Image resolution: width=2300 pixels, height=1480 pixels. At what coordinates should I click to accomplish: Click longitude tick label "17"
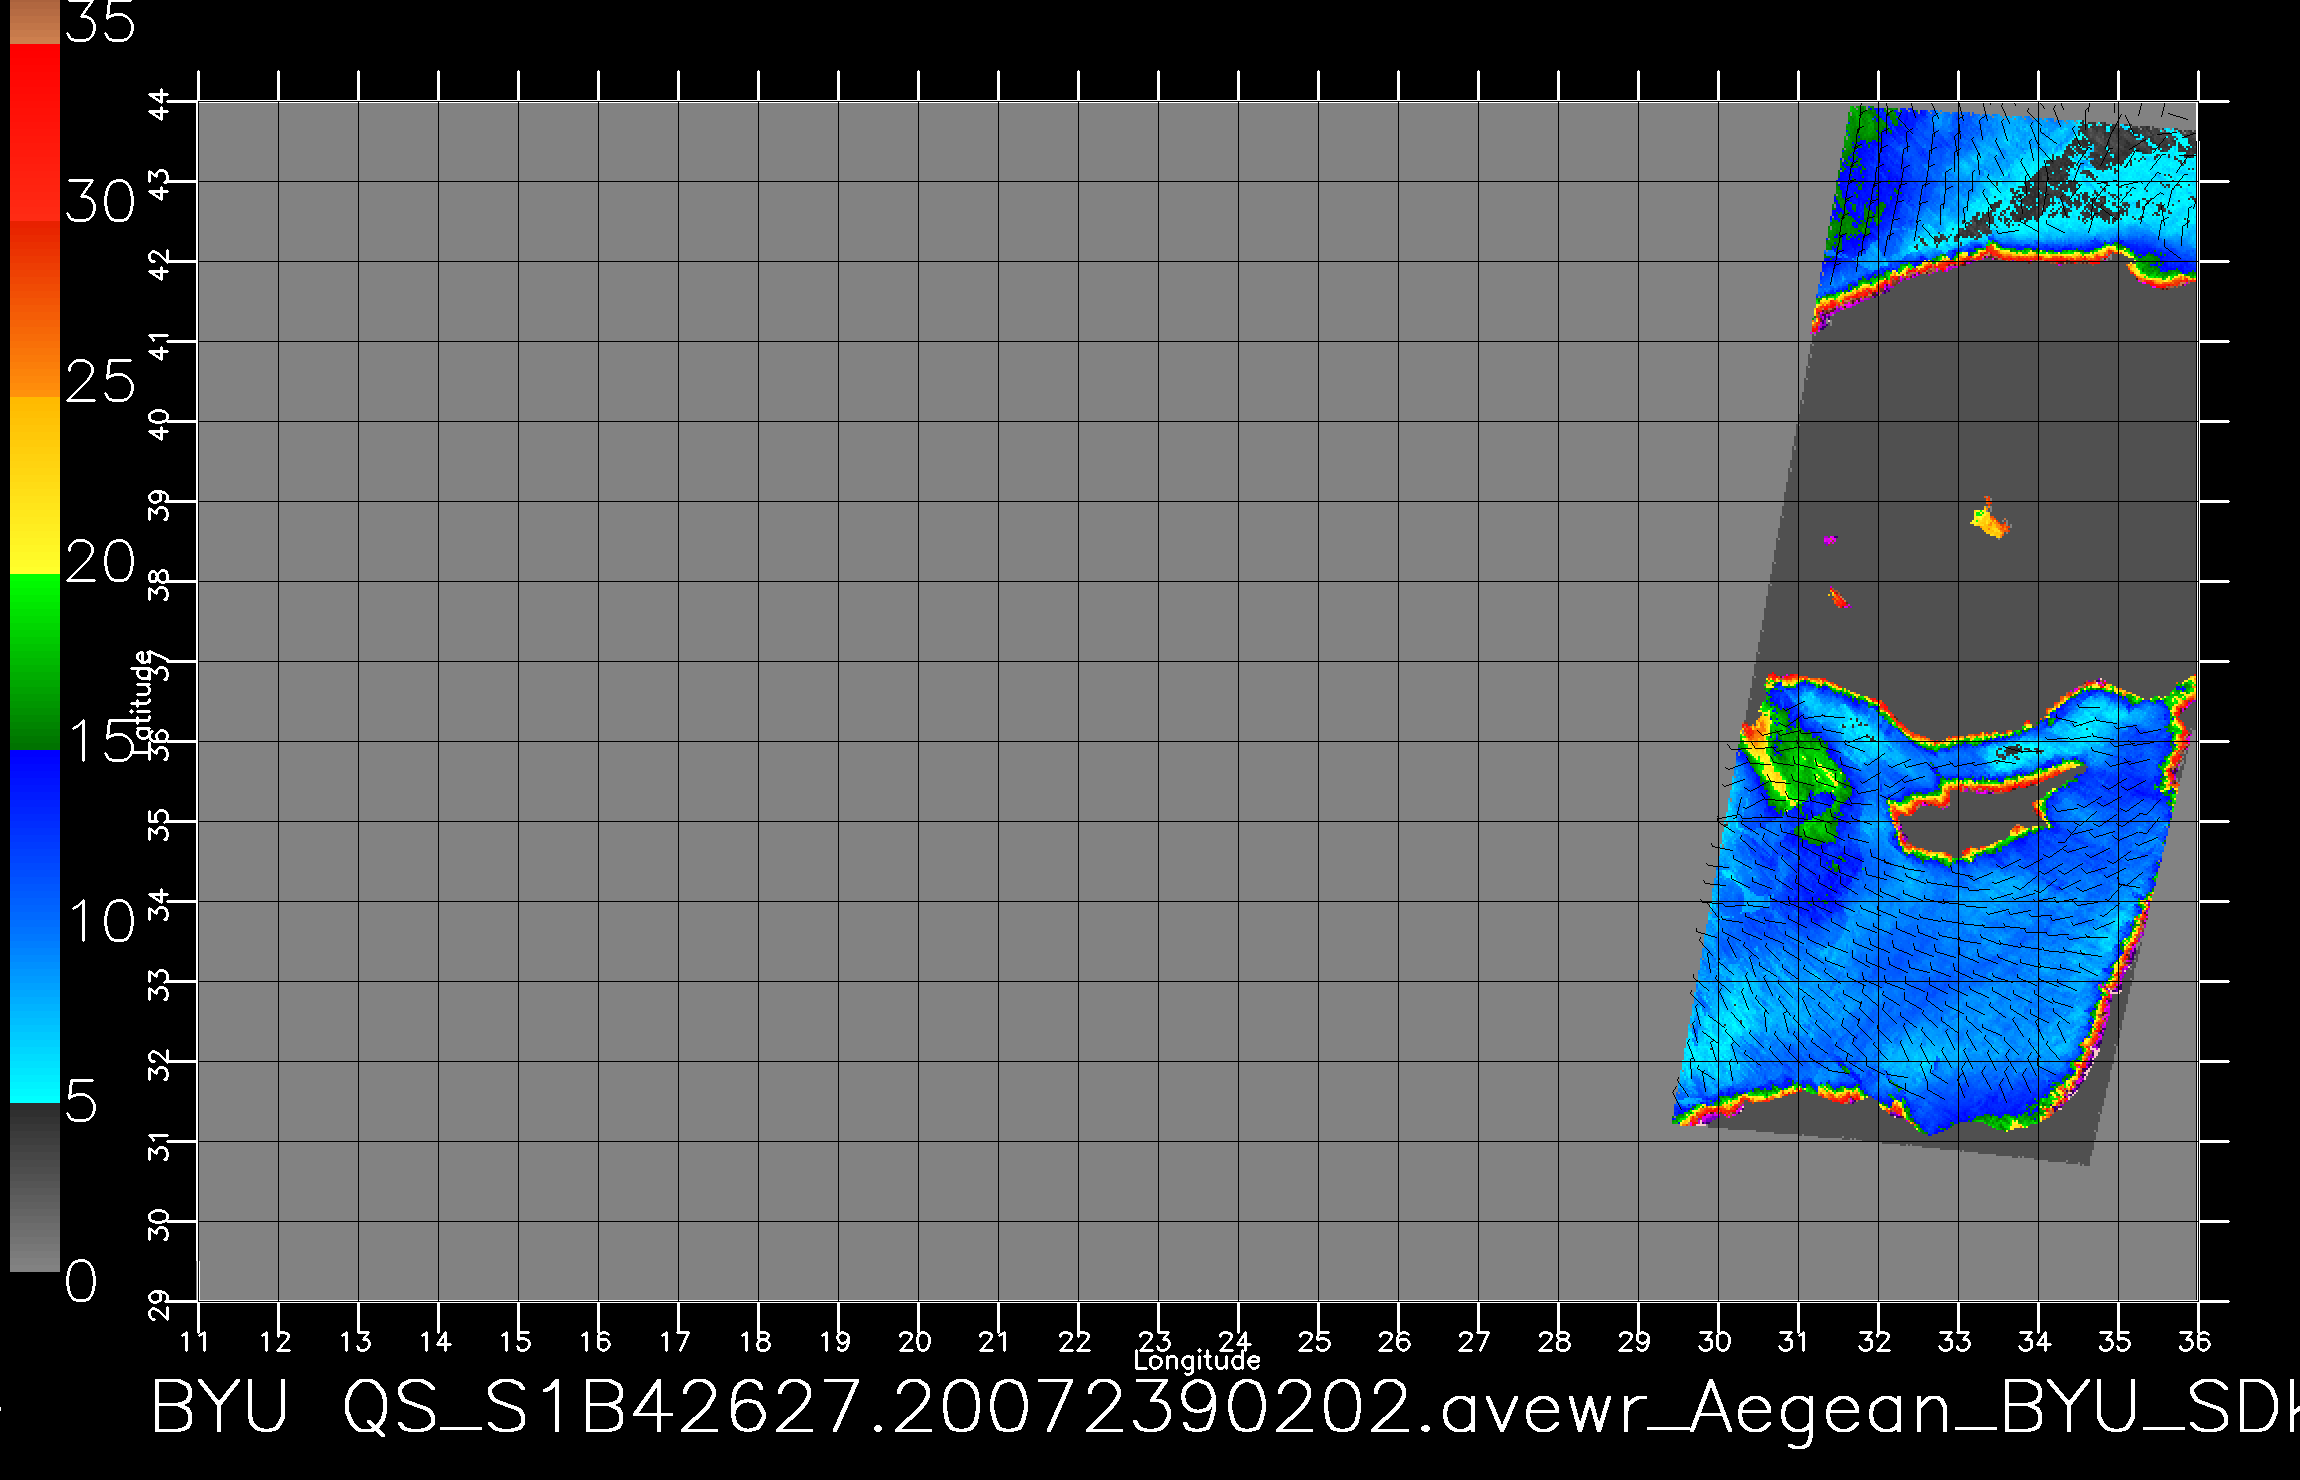tap(676, 1341)
